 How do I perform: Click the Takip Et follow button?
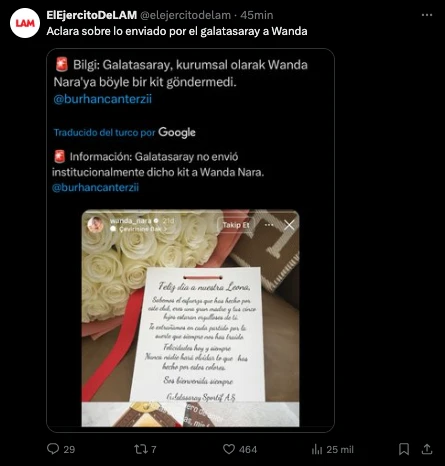[236, 225]
